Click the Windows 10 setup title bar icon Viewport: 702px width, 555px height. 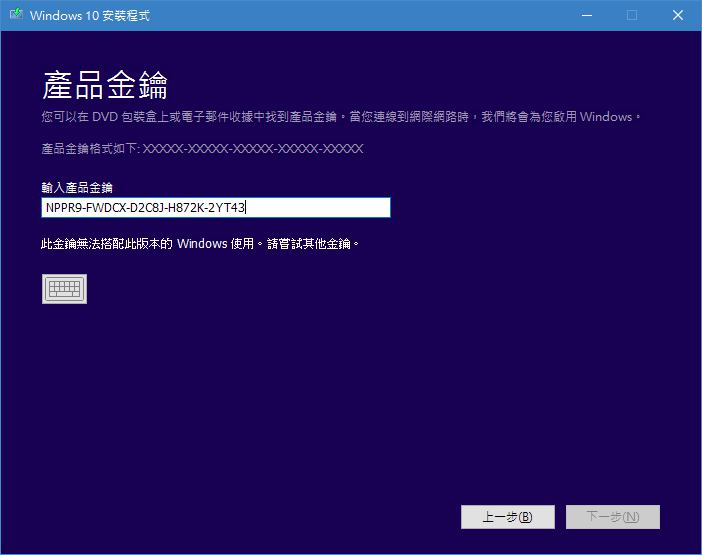pos(17,15)
